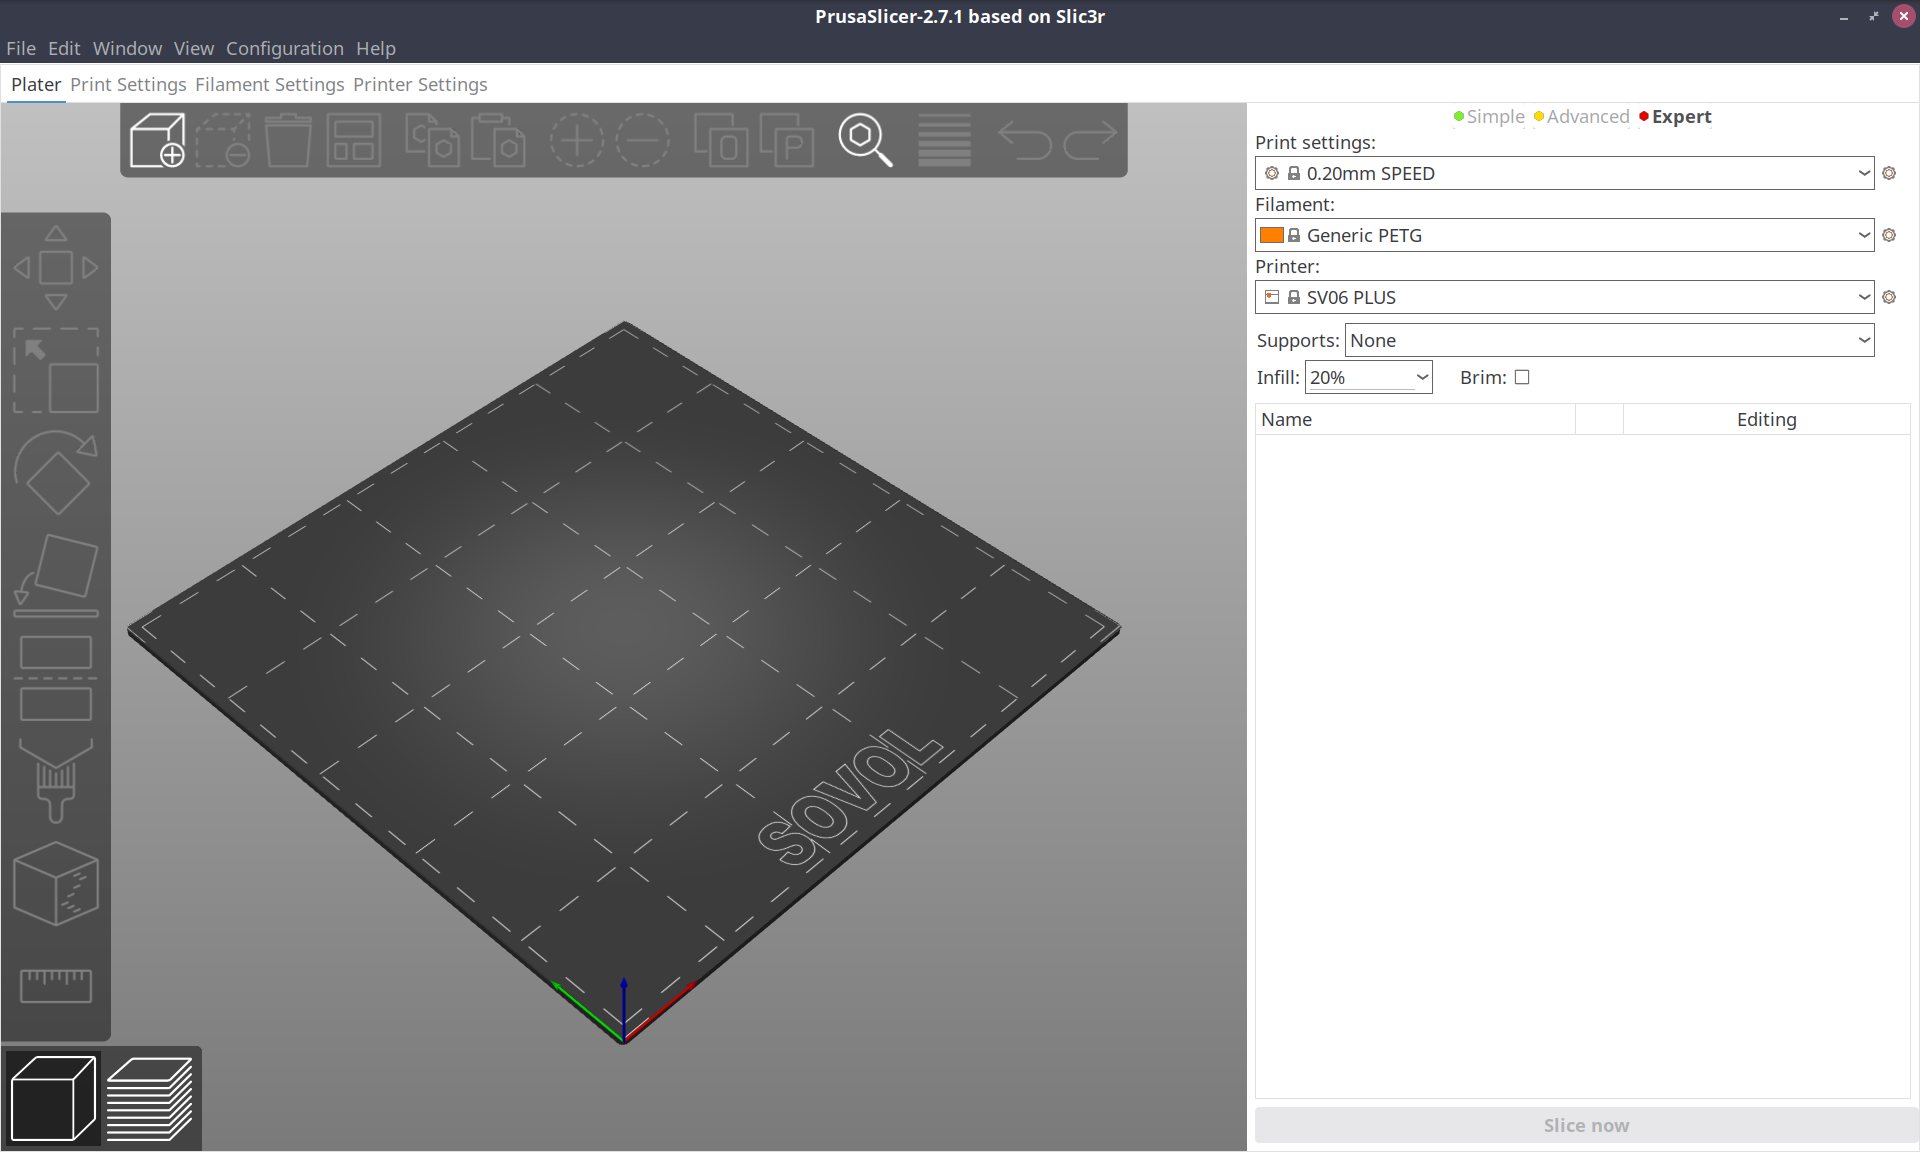Click the Paste clipboard icon
Screen dimensions: 1920x1152
[x=498, y=140]
